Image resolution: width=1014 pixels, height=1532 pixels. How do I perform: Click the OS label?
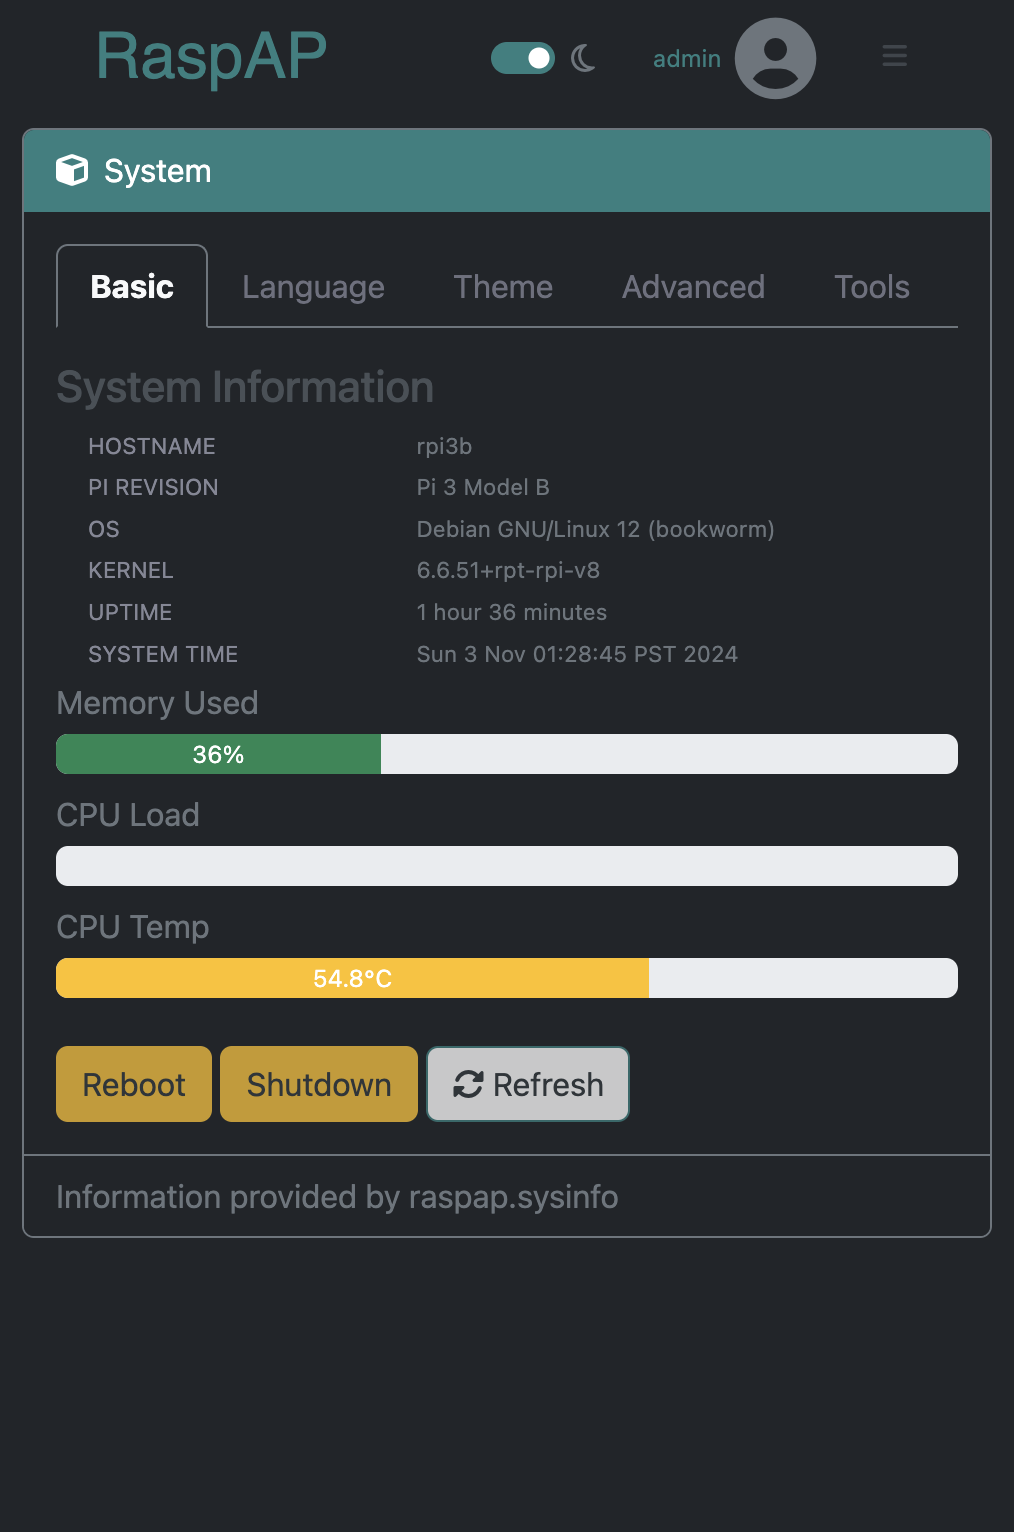coord(104,529)
